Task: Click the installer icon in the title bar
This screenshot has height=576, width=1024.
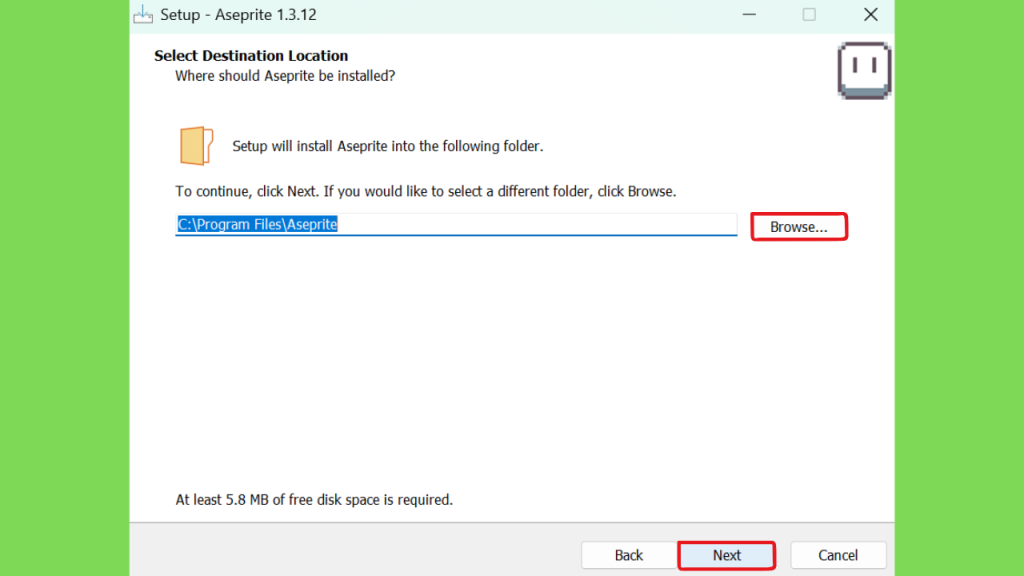Action: point(144,15)
